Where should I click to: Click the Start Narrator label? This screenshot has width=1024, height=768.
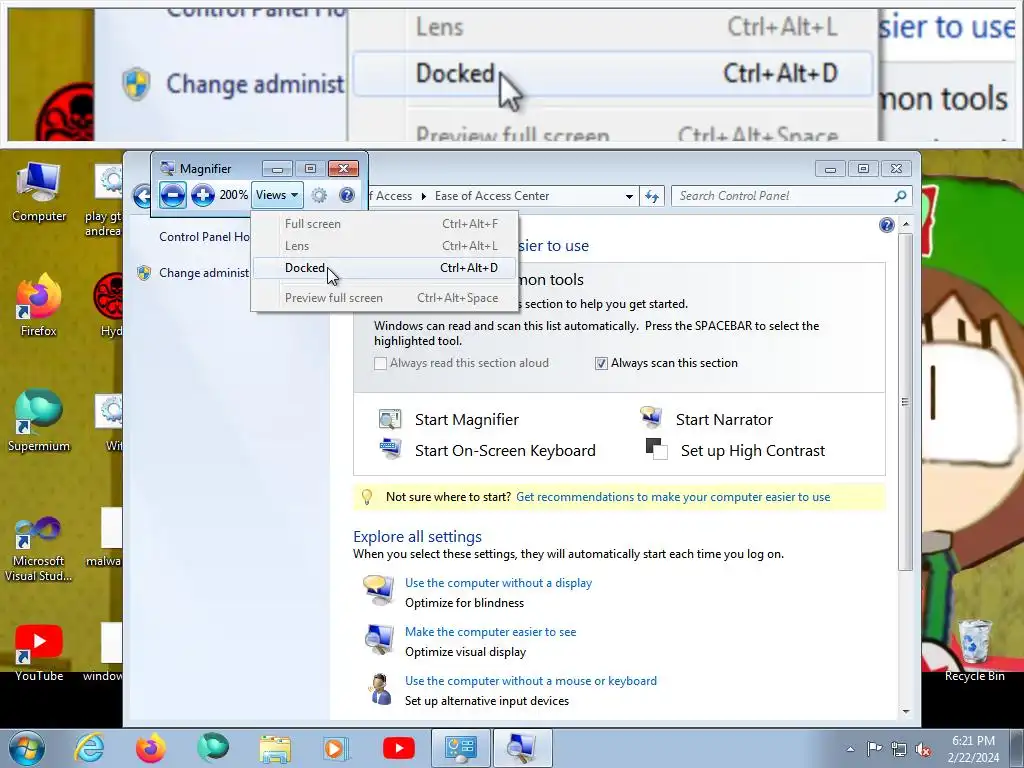pos(724,420)
